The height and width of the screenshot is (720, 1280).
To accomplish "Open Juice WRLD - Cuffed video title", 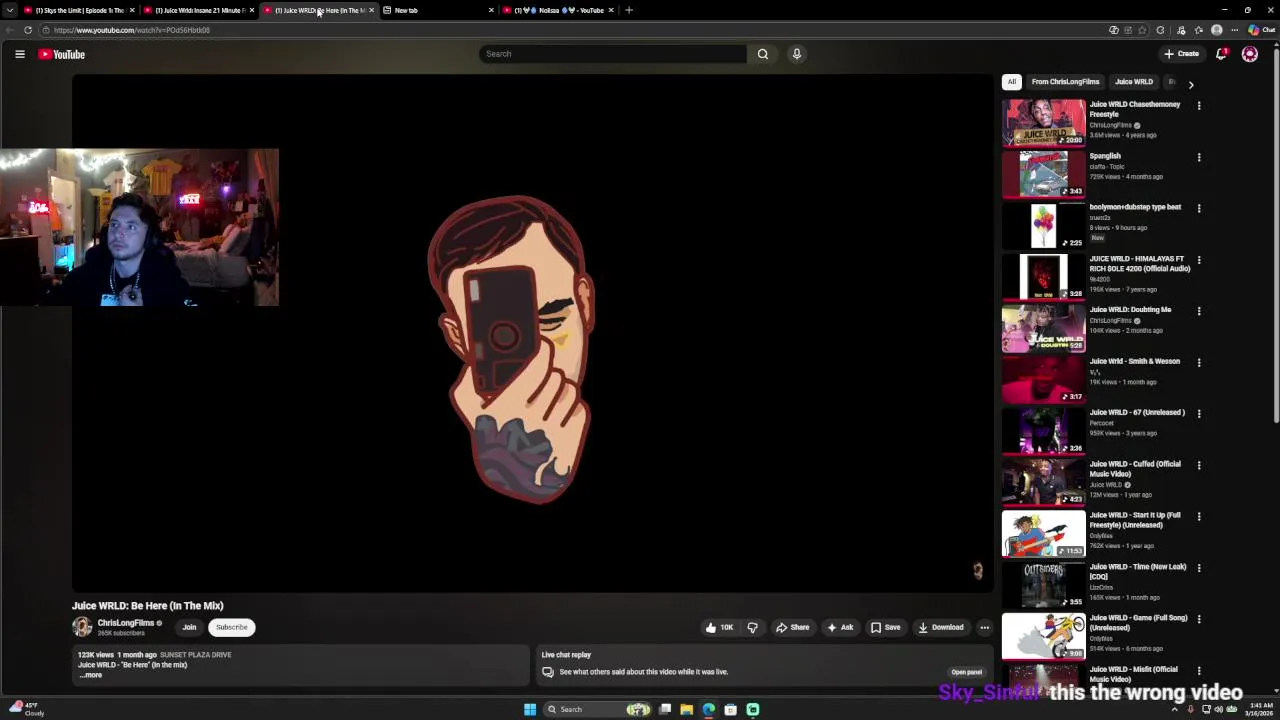I will tap(1135, 469).
